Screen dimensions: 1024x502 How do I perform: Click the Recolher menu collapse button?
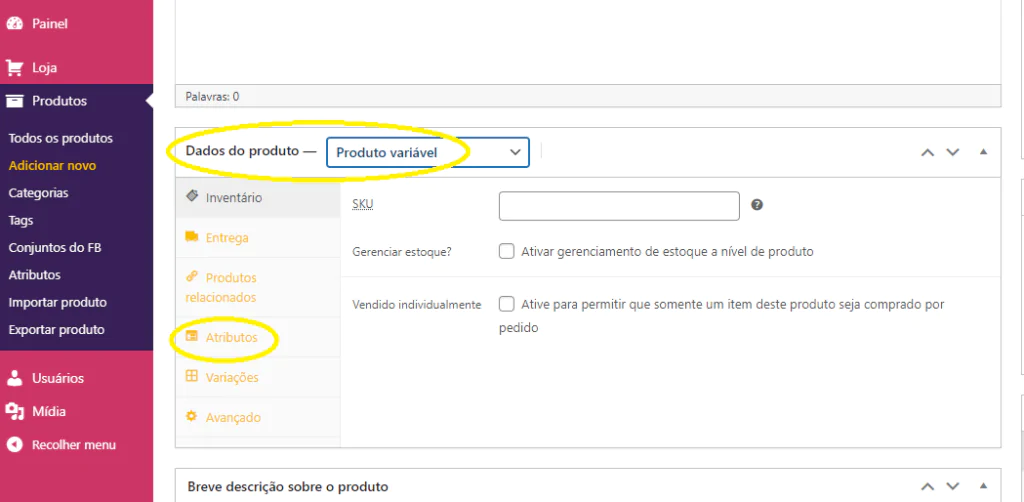point(61,445)
